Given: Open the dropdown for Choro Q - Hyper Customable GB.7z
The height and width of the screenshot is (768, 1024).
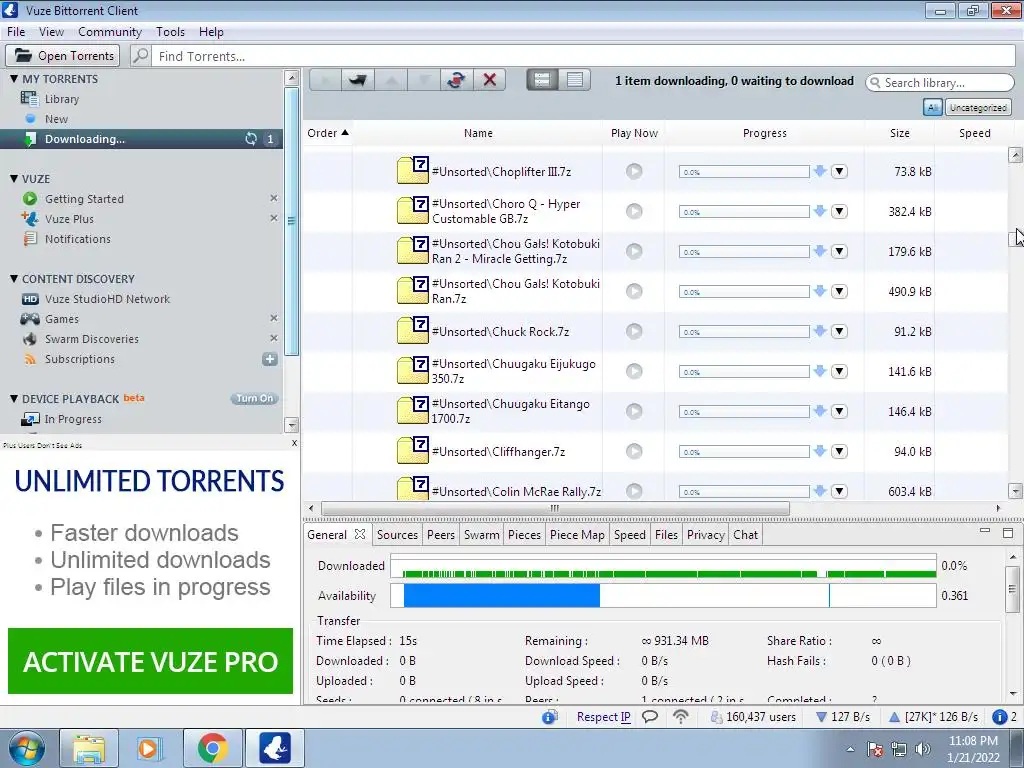Looking at the screenshot, I should [839, 211].
